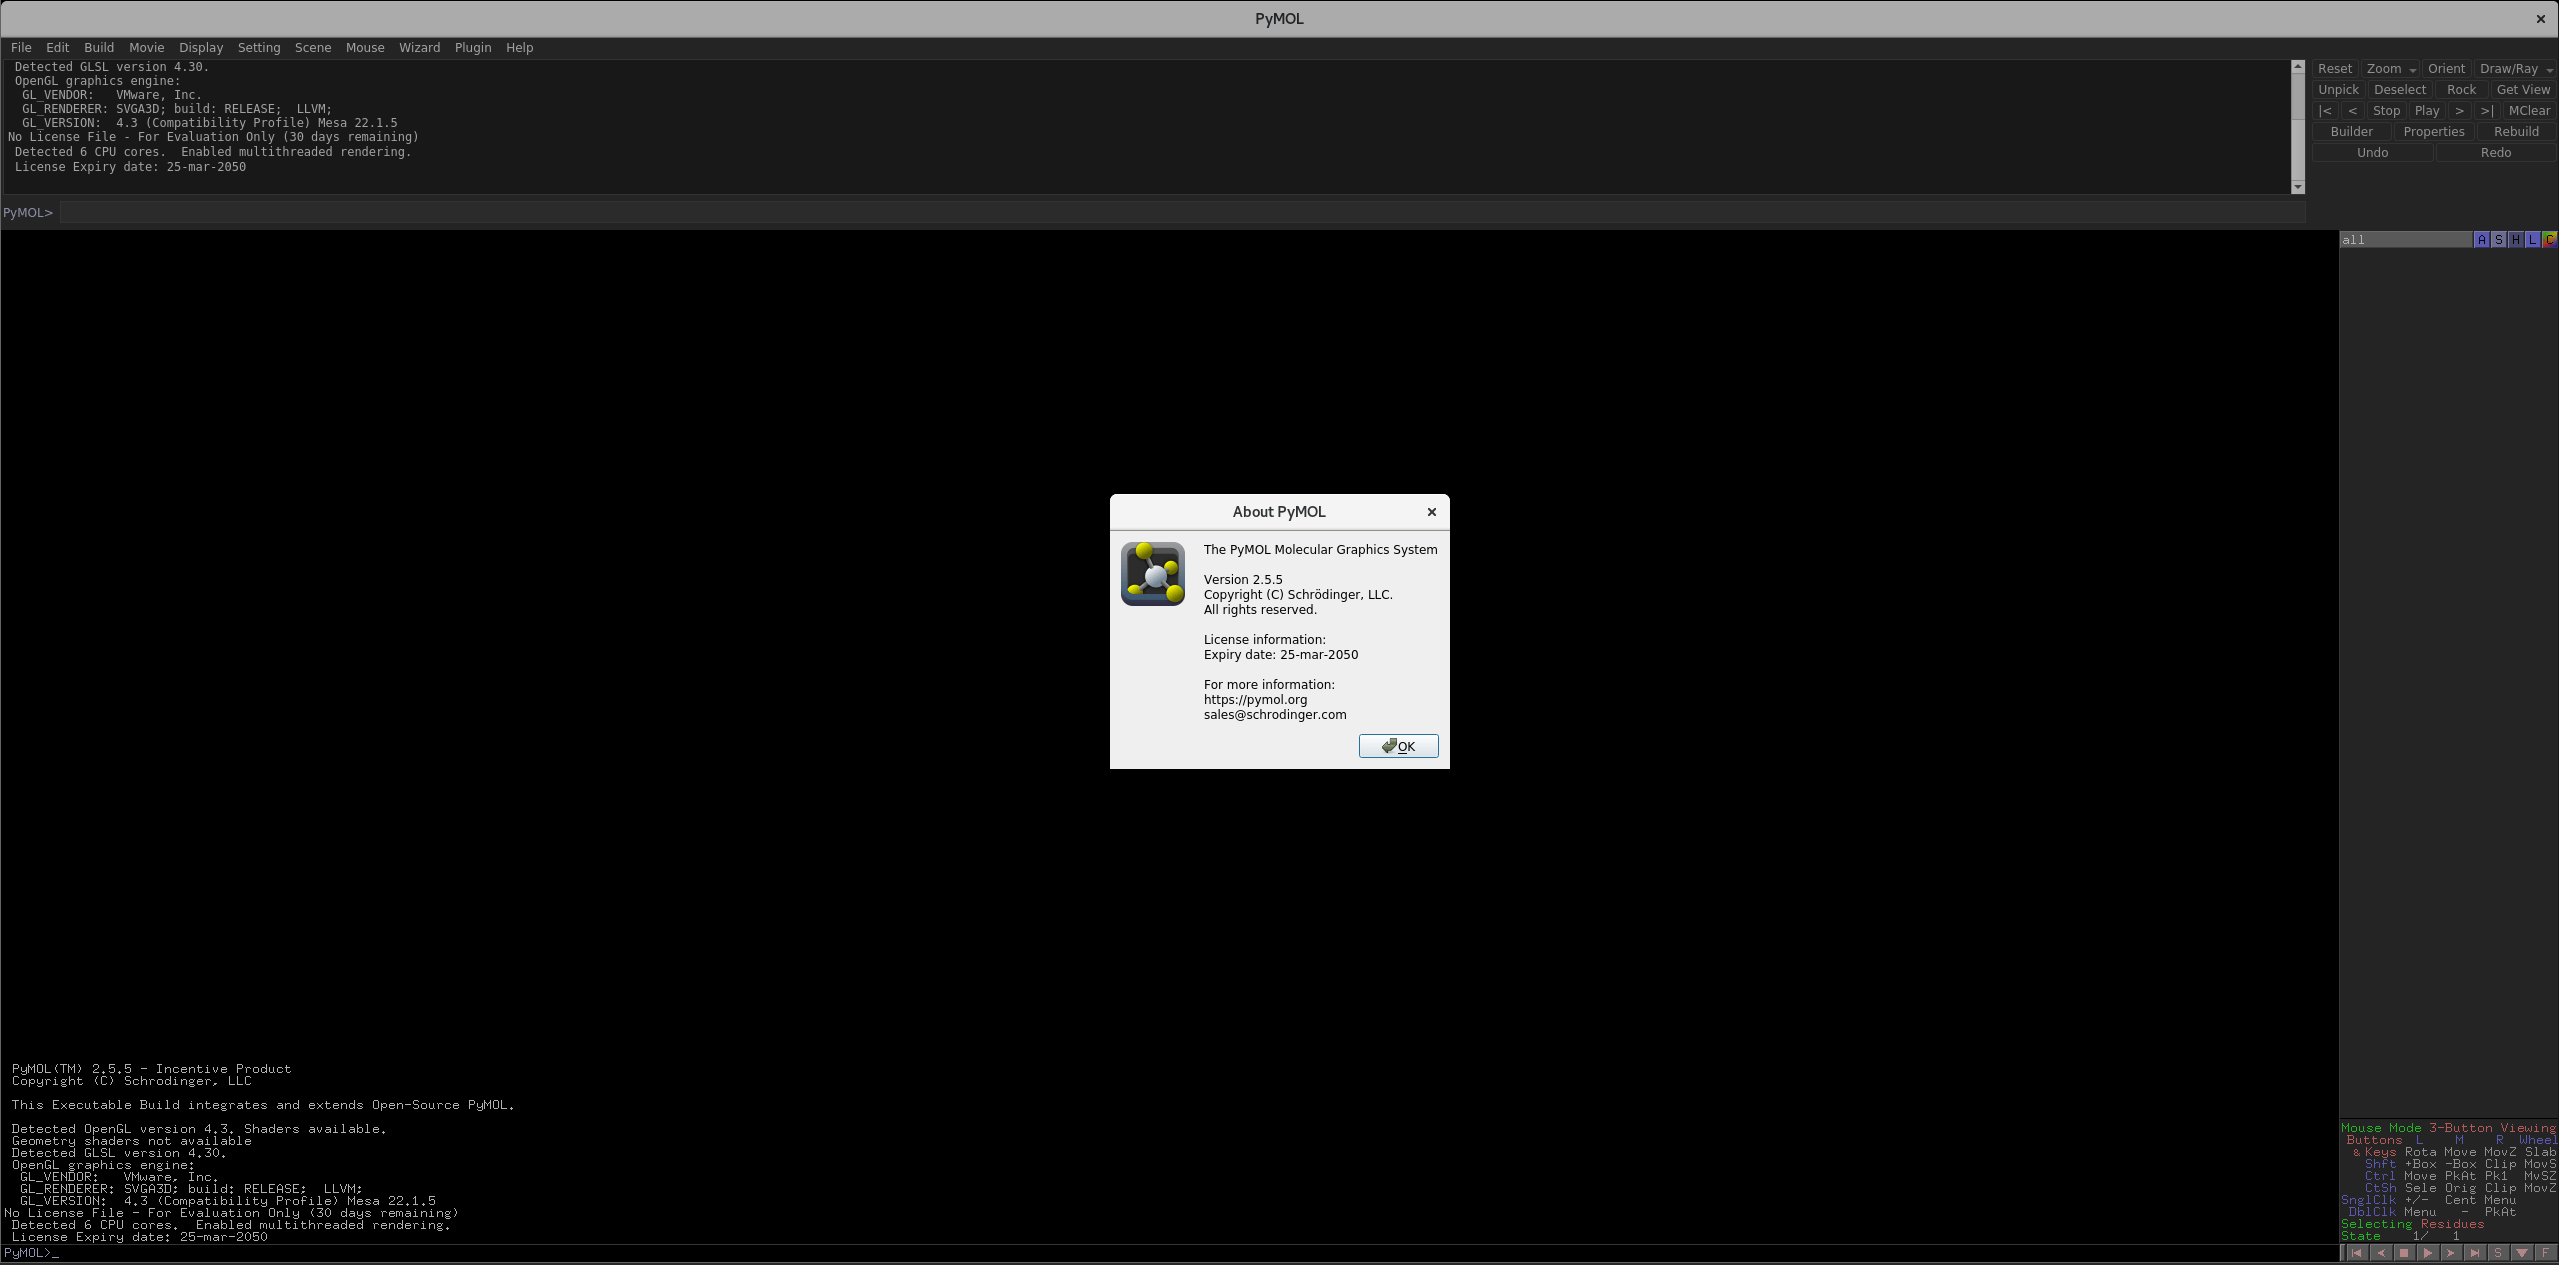Open the C (Color) menu for all
The image size is (2559, 1265).
tap(2549, 240)
